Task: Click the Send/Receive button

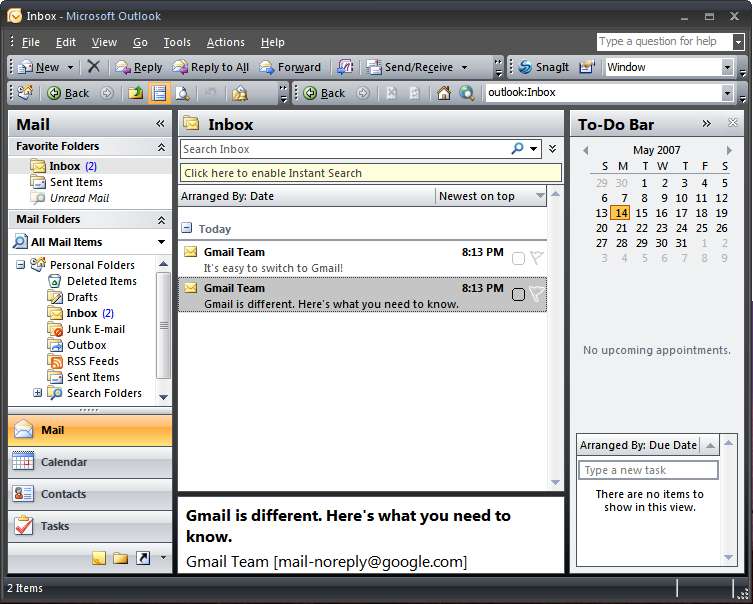Action: click(410, 67)
